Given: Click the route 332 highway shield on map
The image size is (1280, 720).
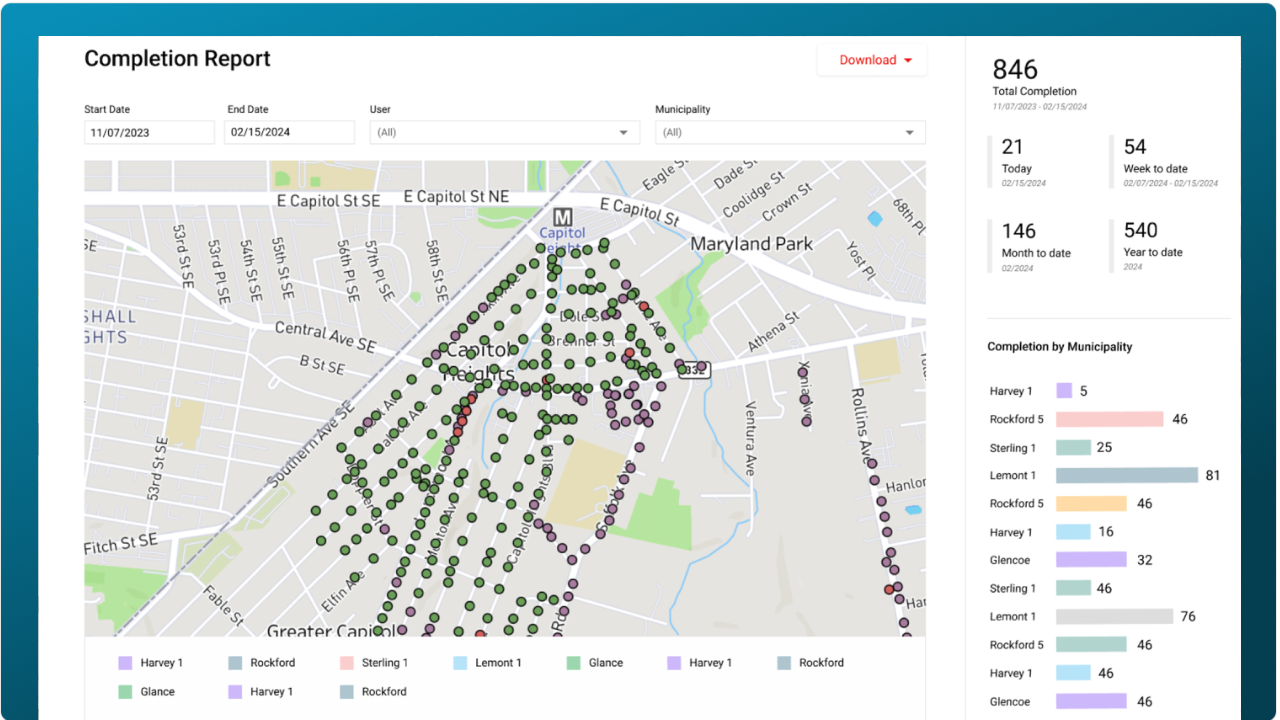Looking at the screenshot, I should (x=694, y=370).
